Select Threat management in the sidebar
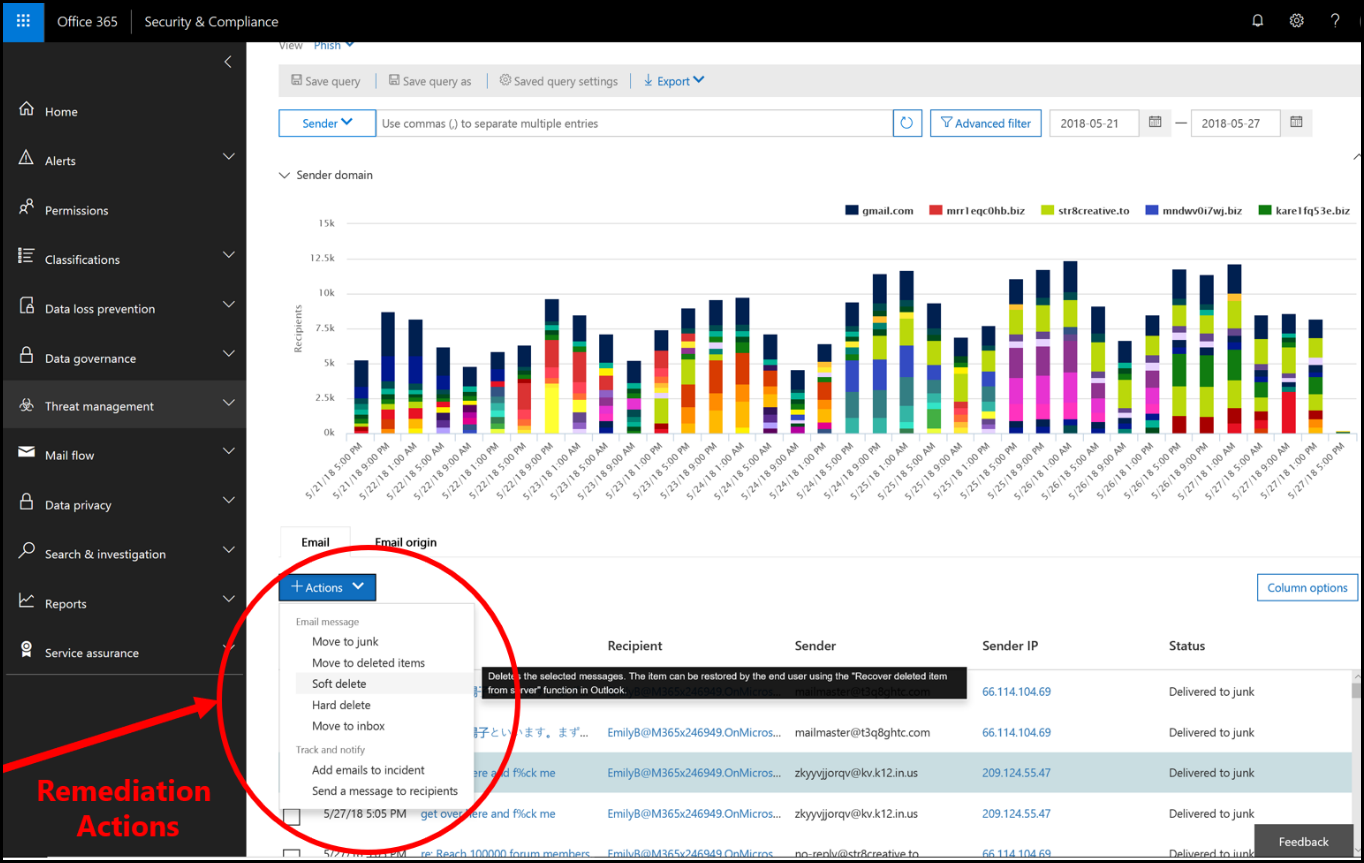Screen dimensions: 1364x863 [x=99, y=405]
